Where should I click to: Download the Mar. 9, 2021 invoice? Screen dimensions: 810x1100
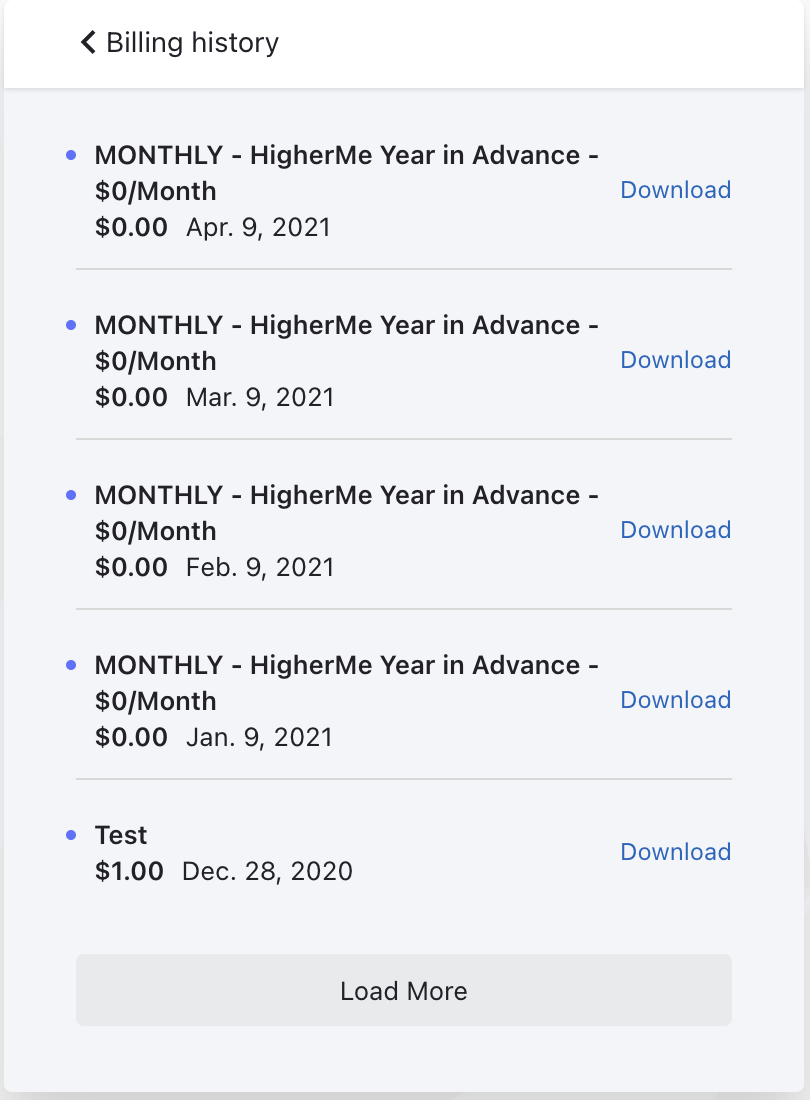pyautogui.click(x=675, y=360)
